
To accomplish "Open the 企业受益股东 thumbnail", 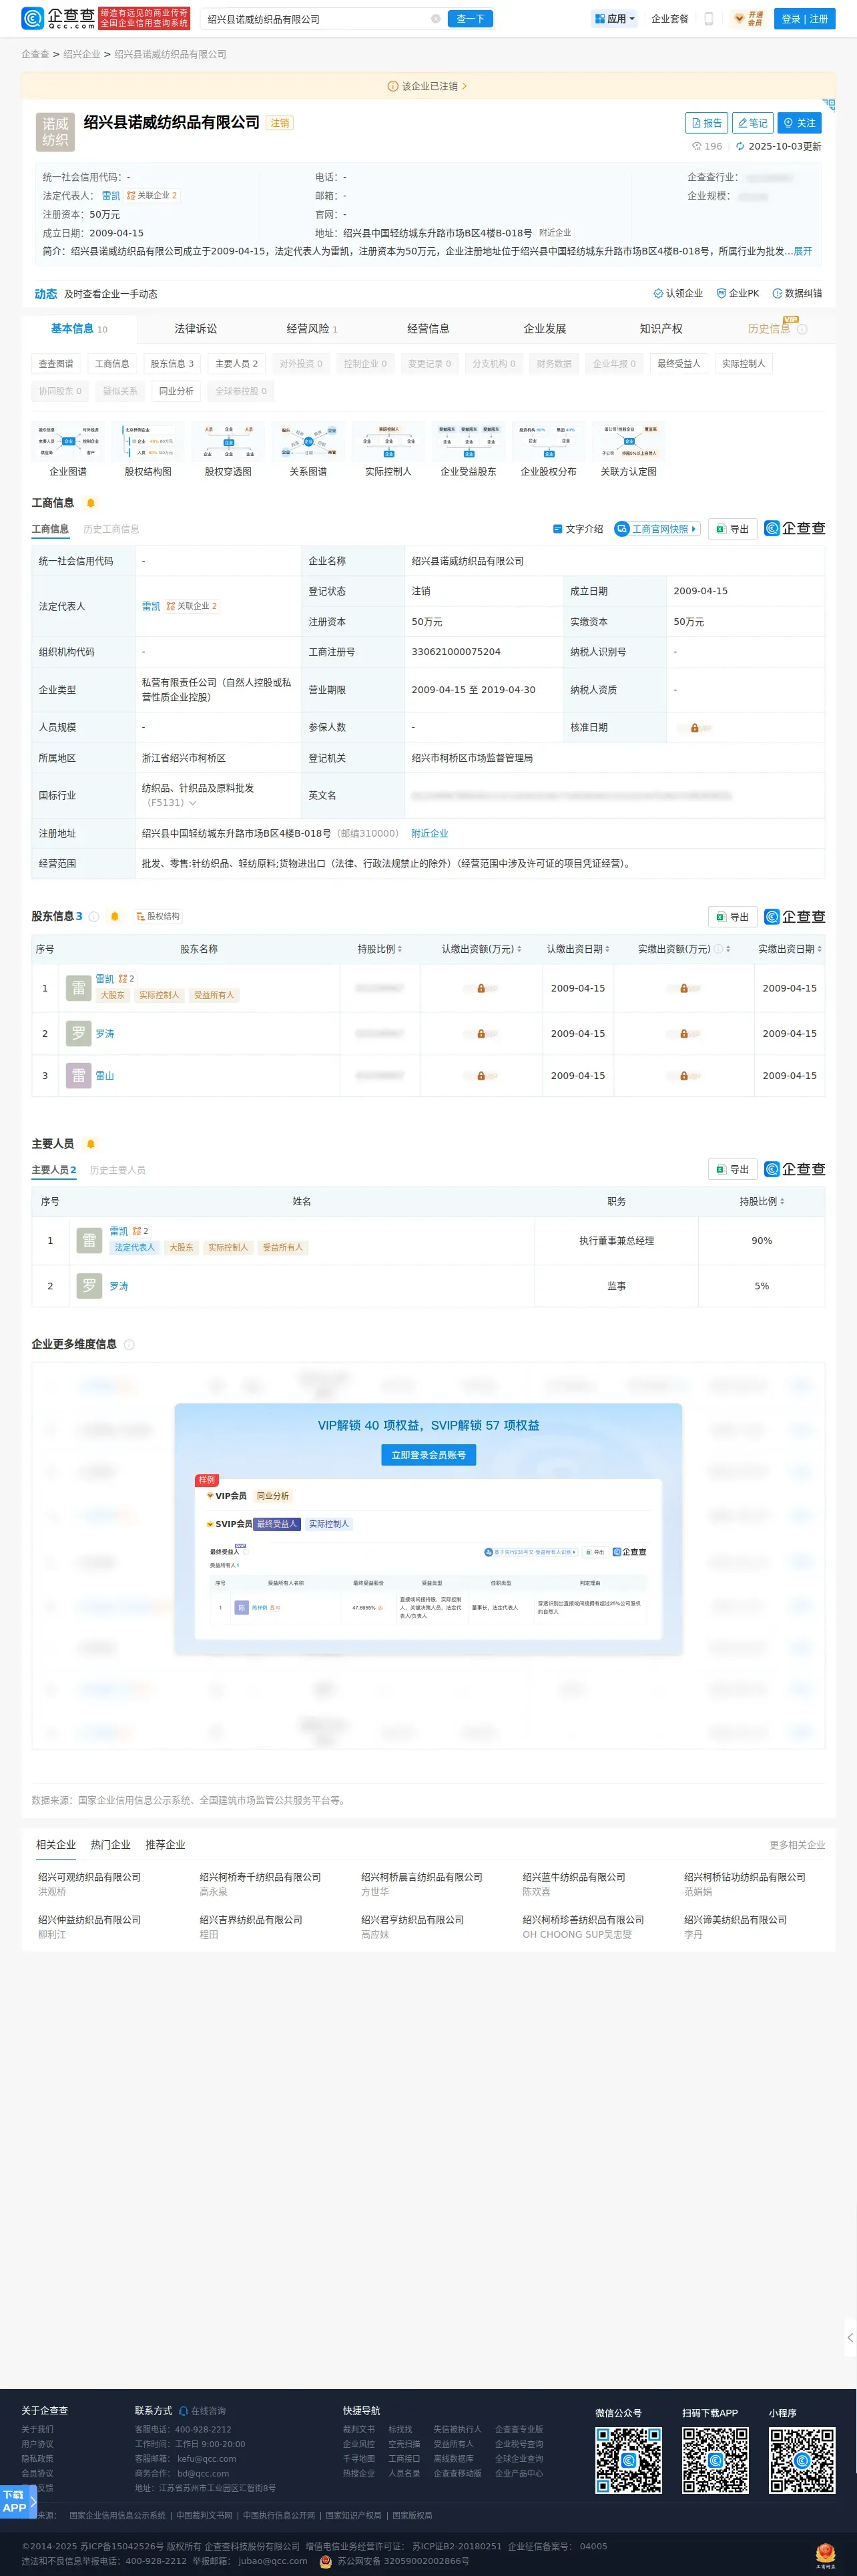I will [468, 449].
